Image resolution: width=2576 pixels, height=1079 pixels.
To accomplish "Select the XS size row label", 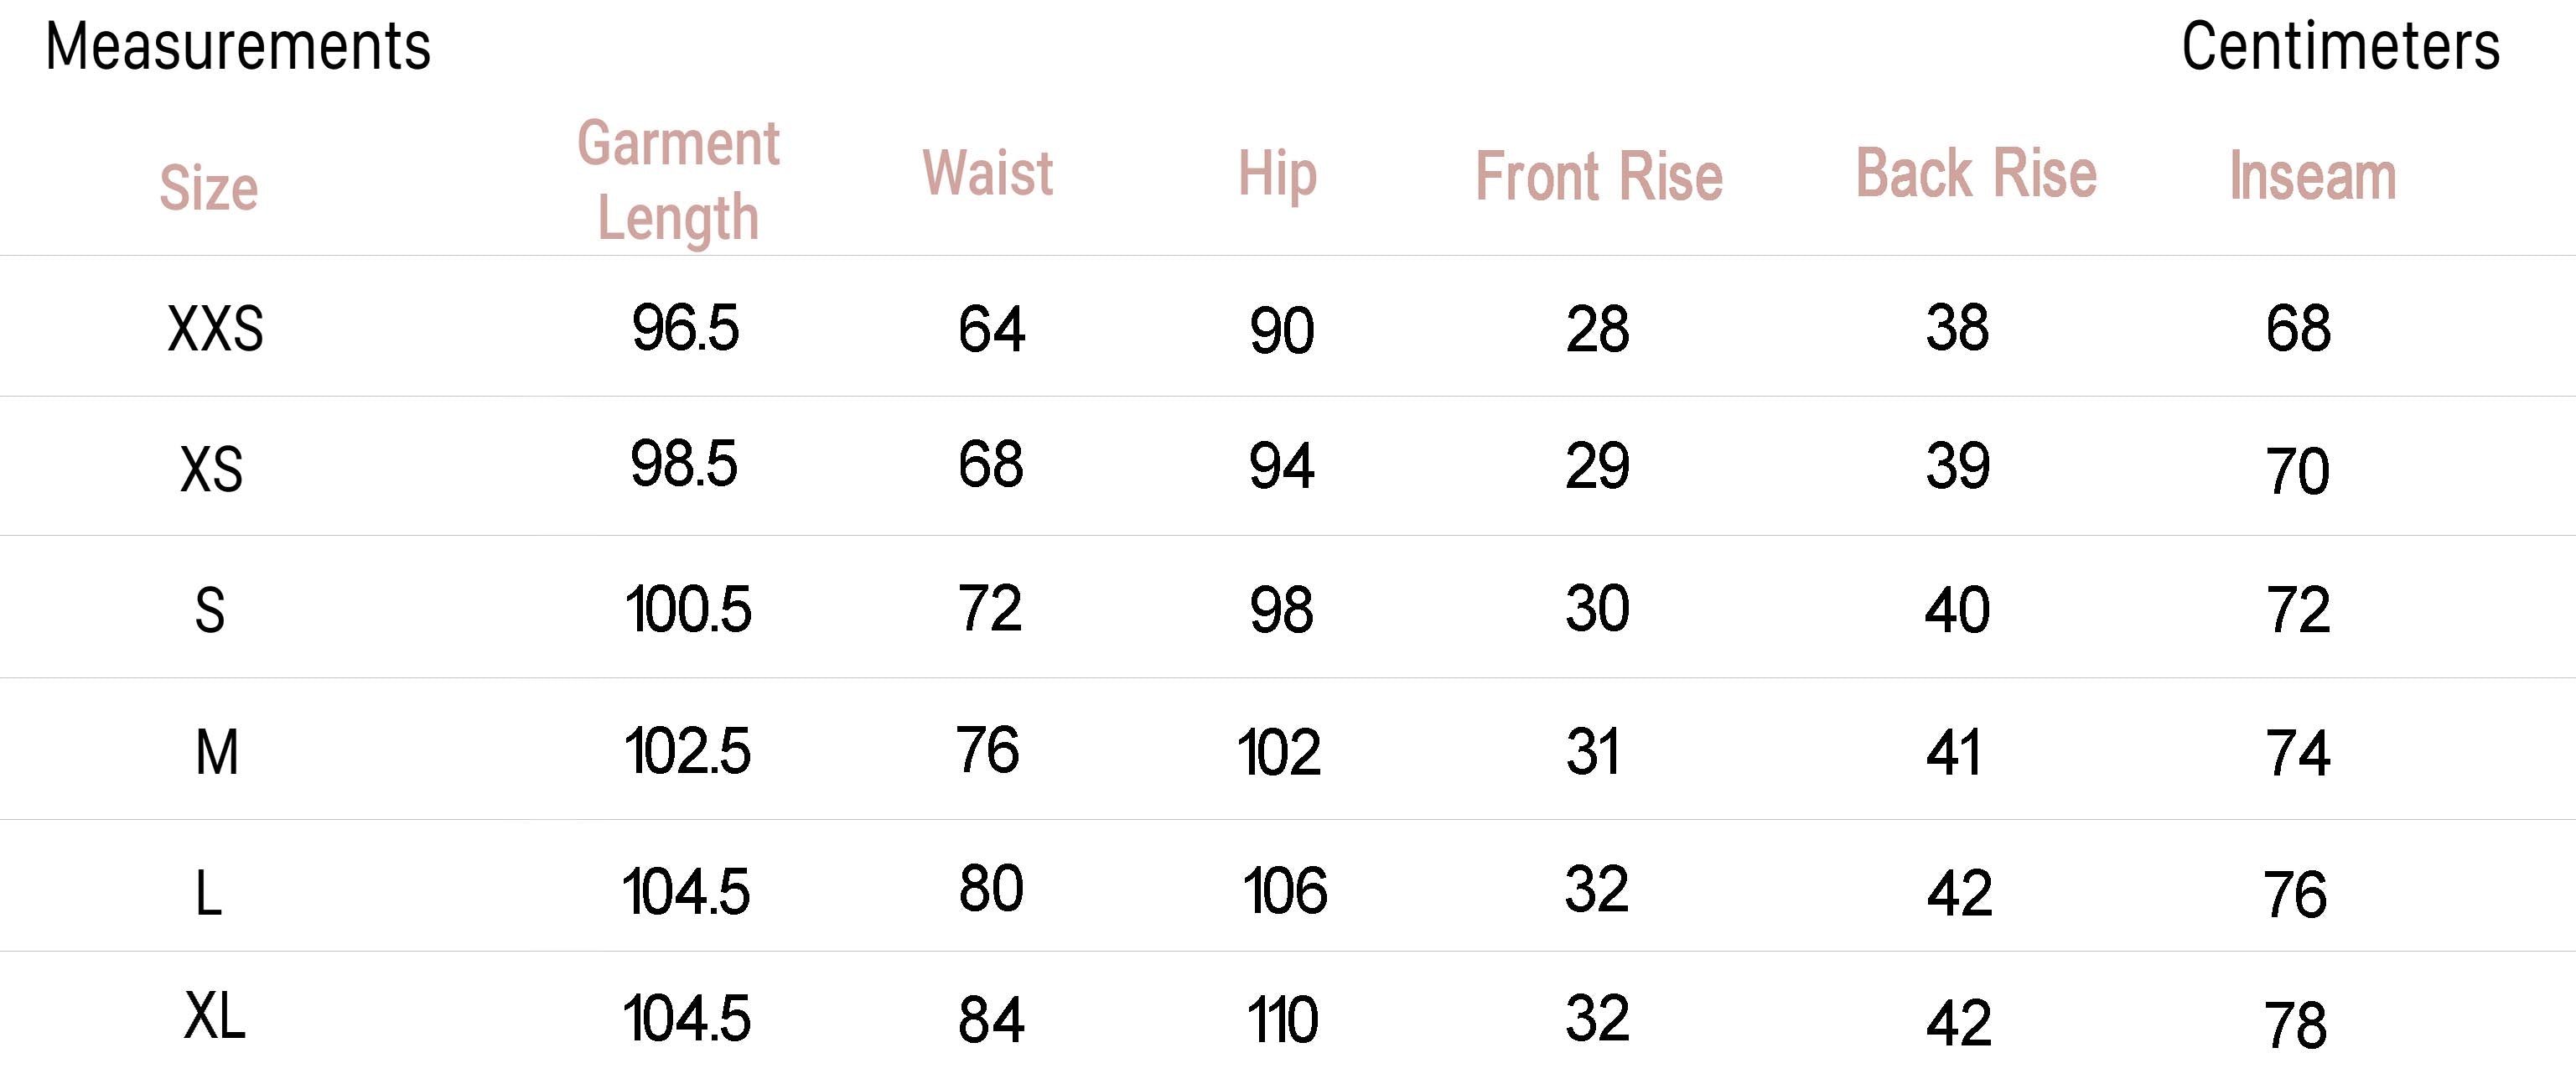I will pyautogui.click(x=211, y=469).
